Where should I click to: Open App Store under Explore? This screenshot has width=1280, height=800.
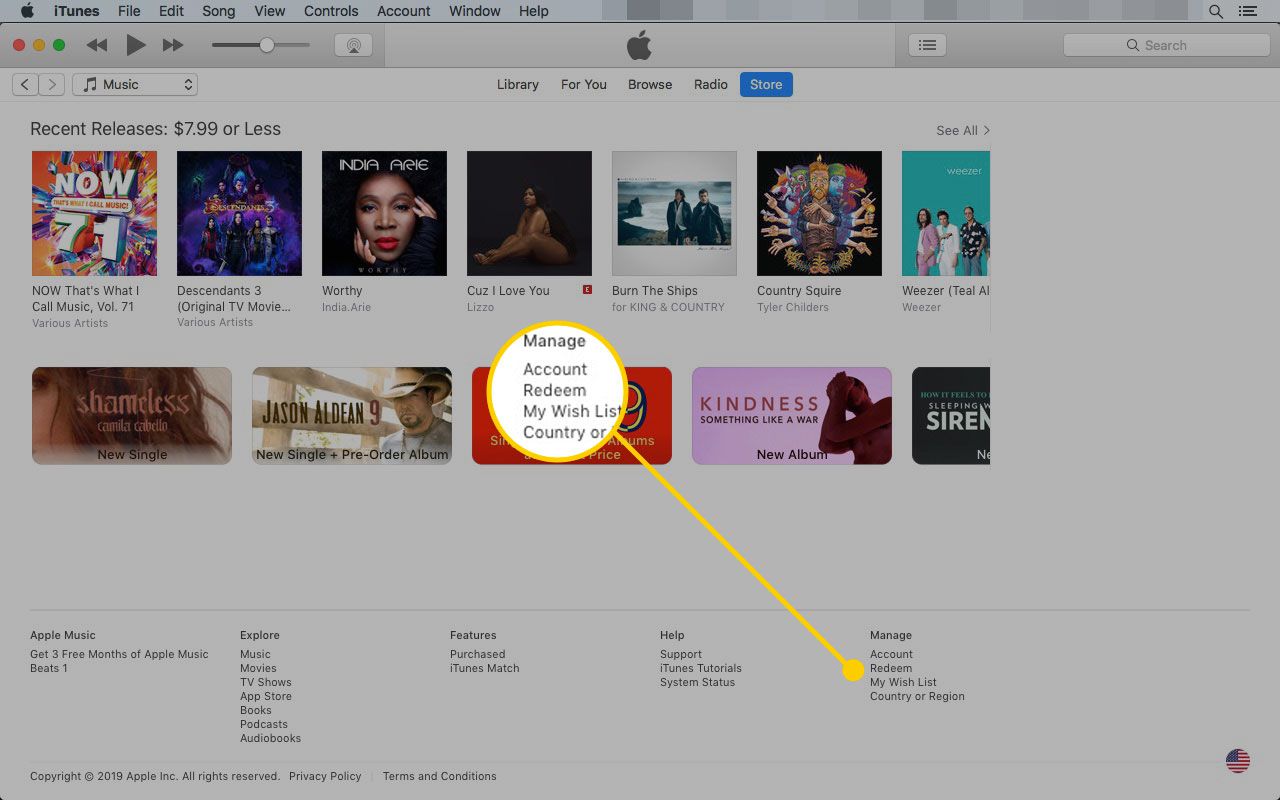pos(266,696)
